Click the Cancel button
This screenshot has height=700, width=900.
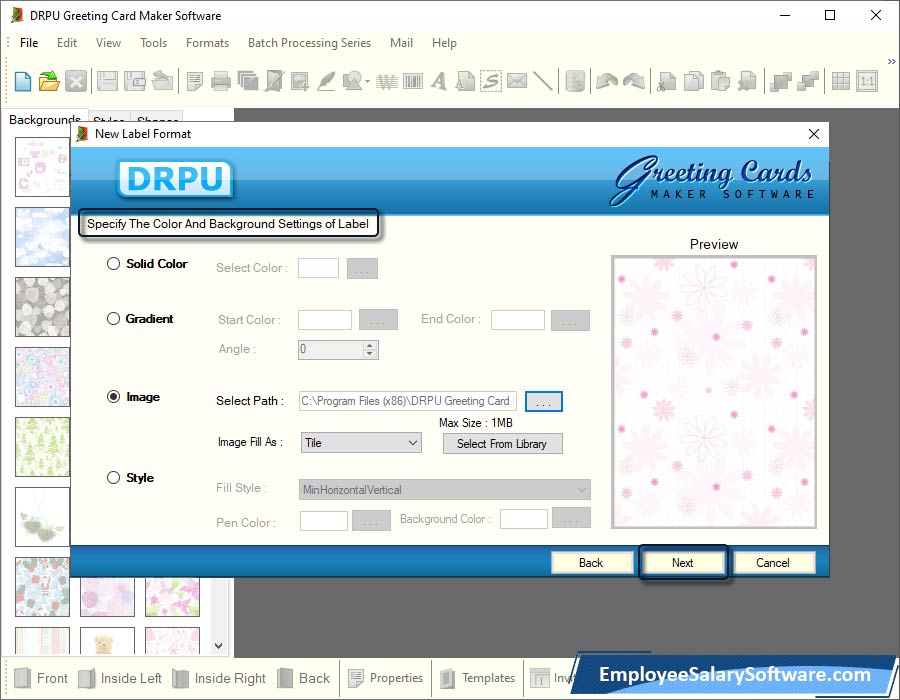(773, 563)
